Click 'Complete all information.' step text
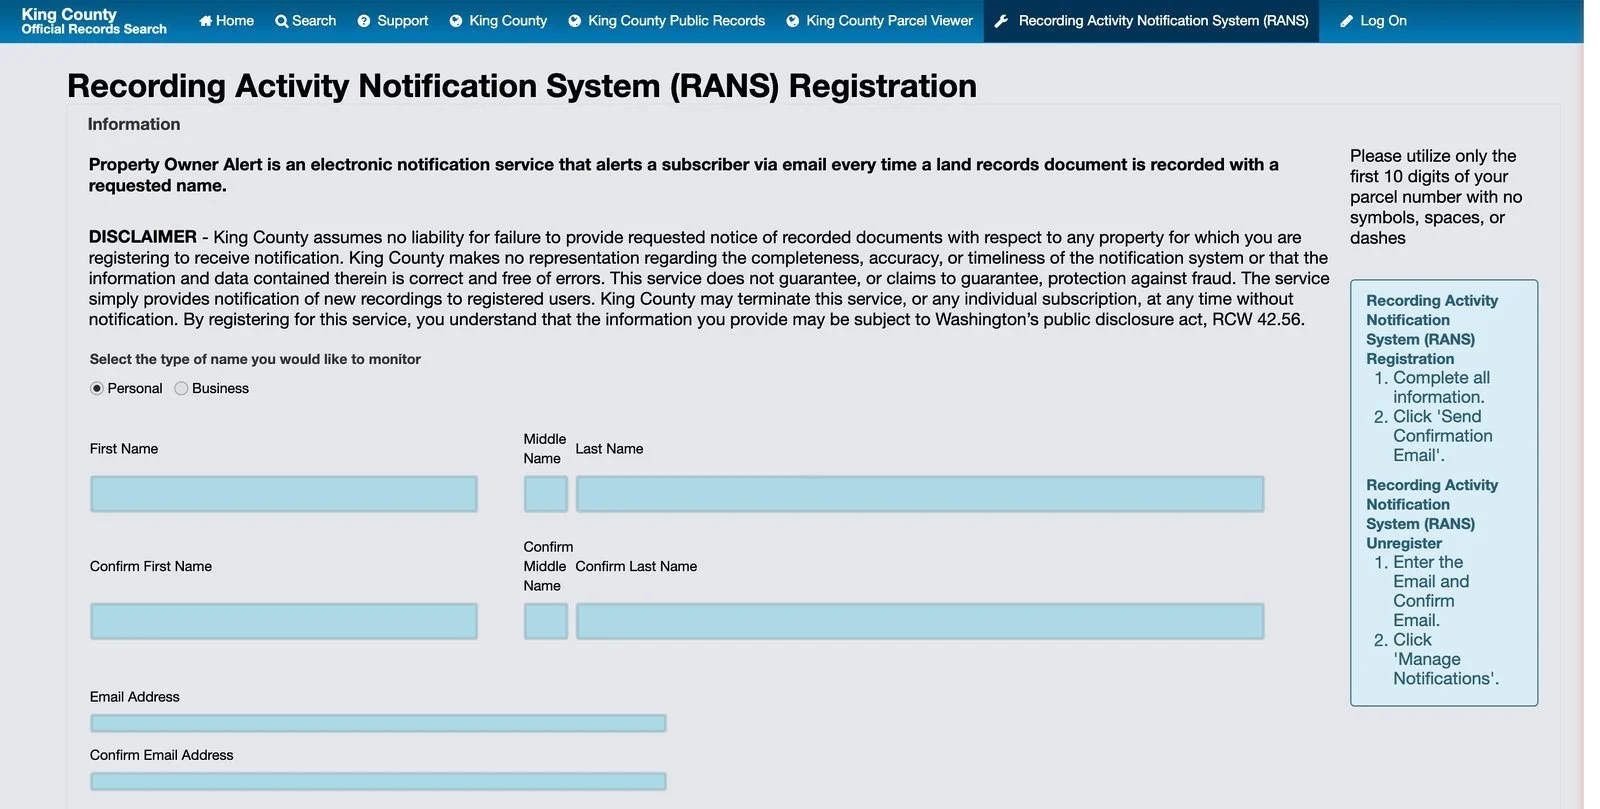The height and width of the screenshot is (809, 1600). pos(1441,387)
